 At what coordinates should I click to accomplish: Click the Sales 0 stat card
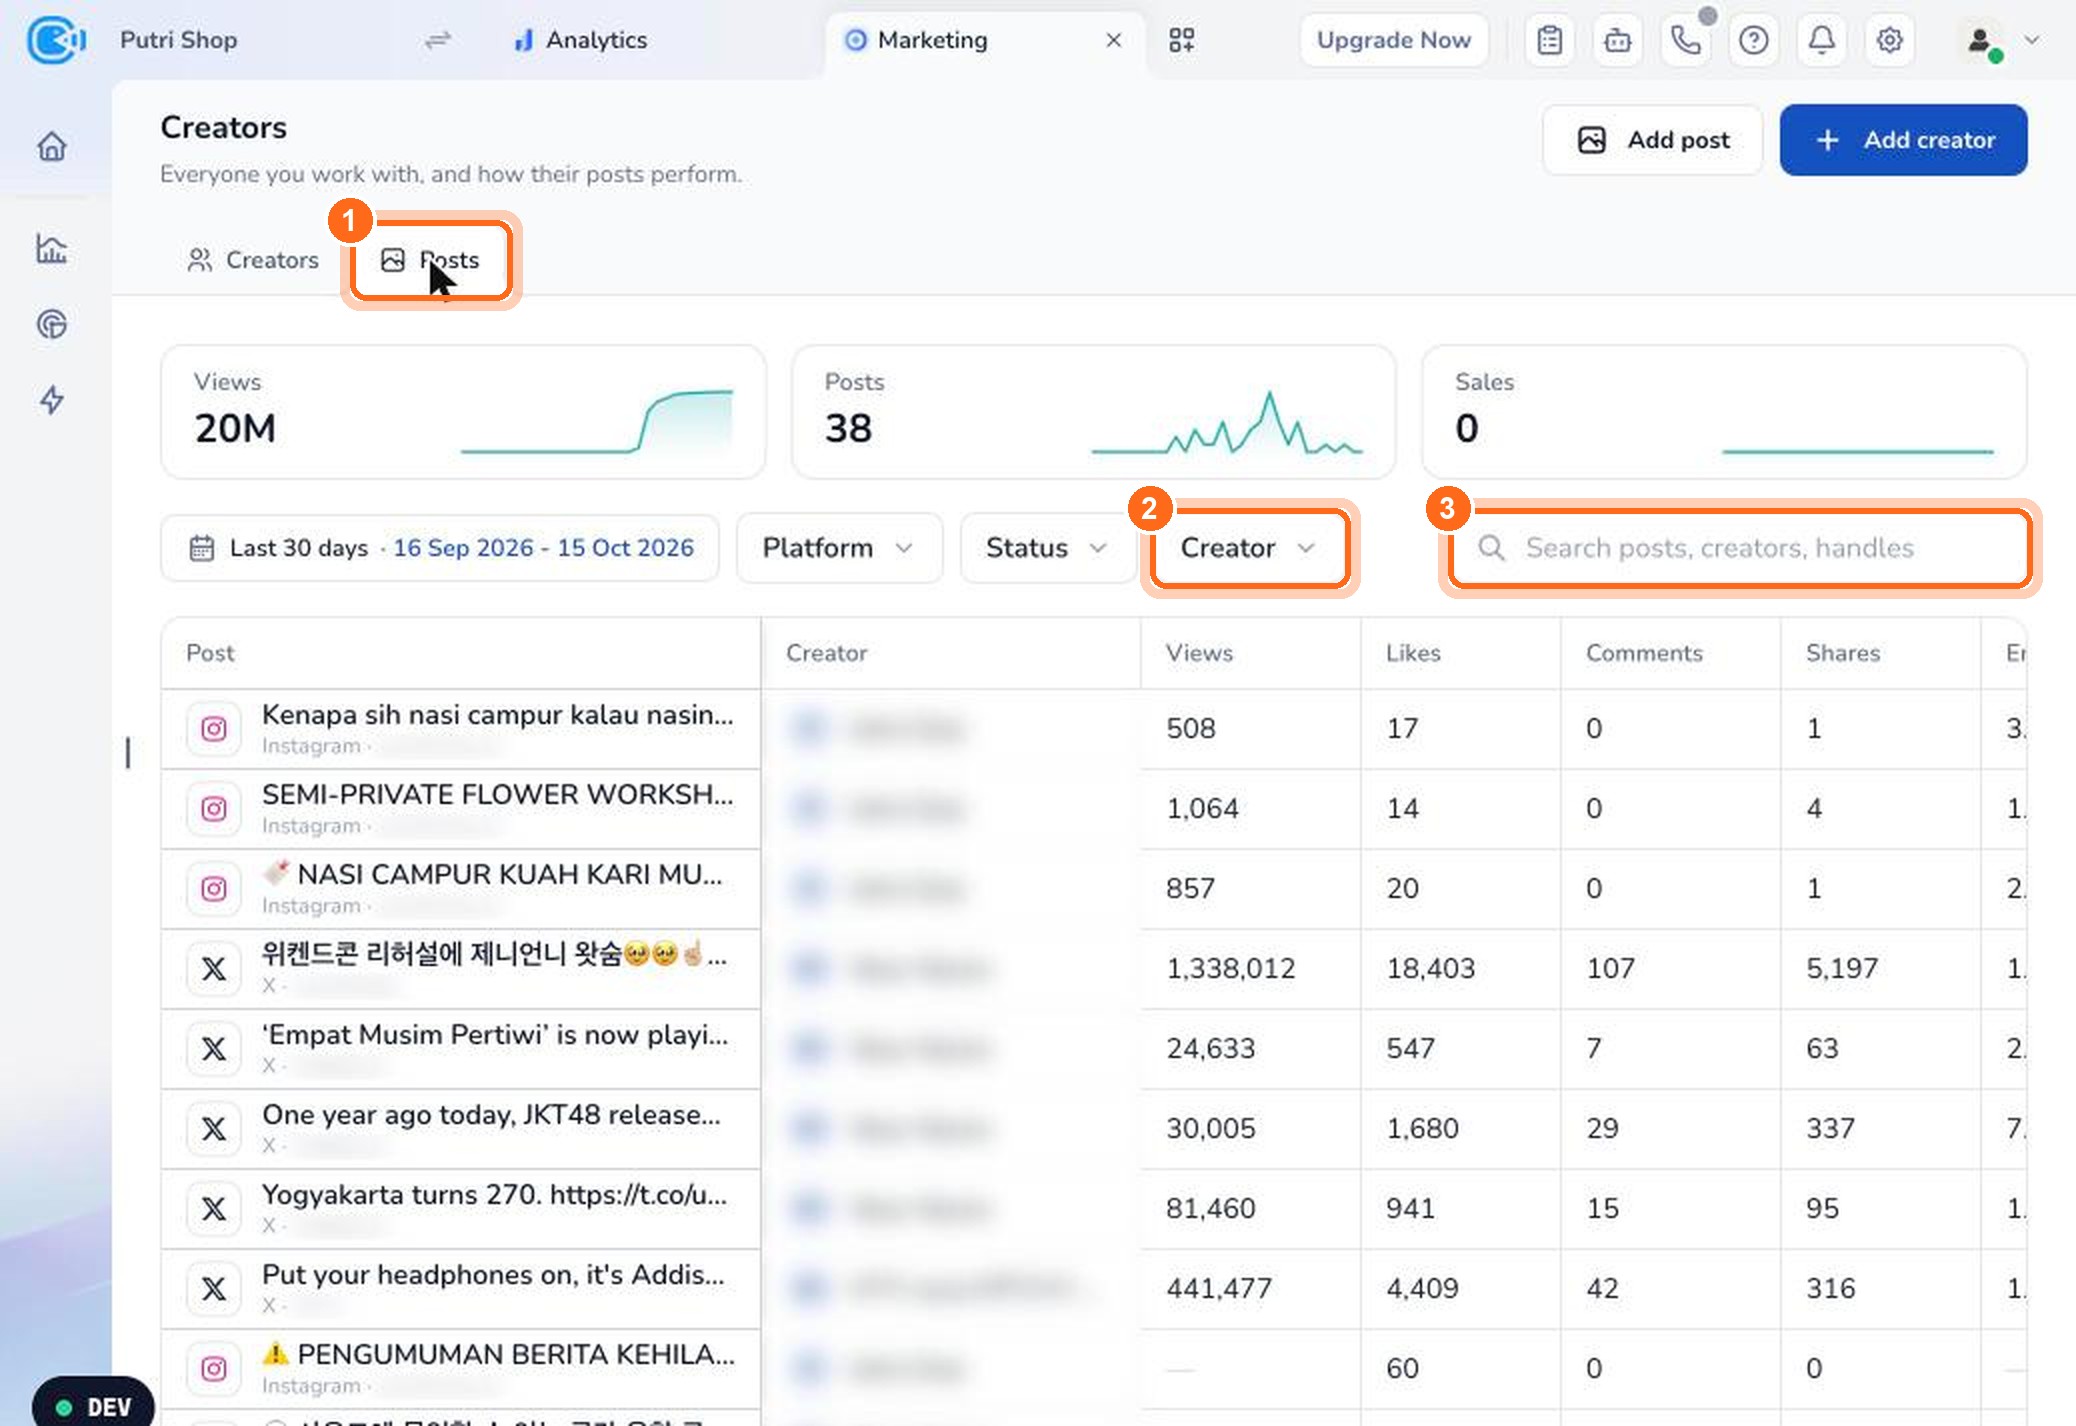point(1725,412)
